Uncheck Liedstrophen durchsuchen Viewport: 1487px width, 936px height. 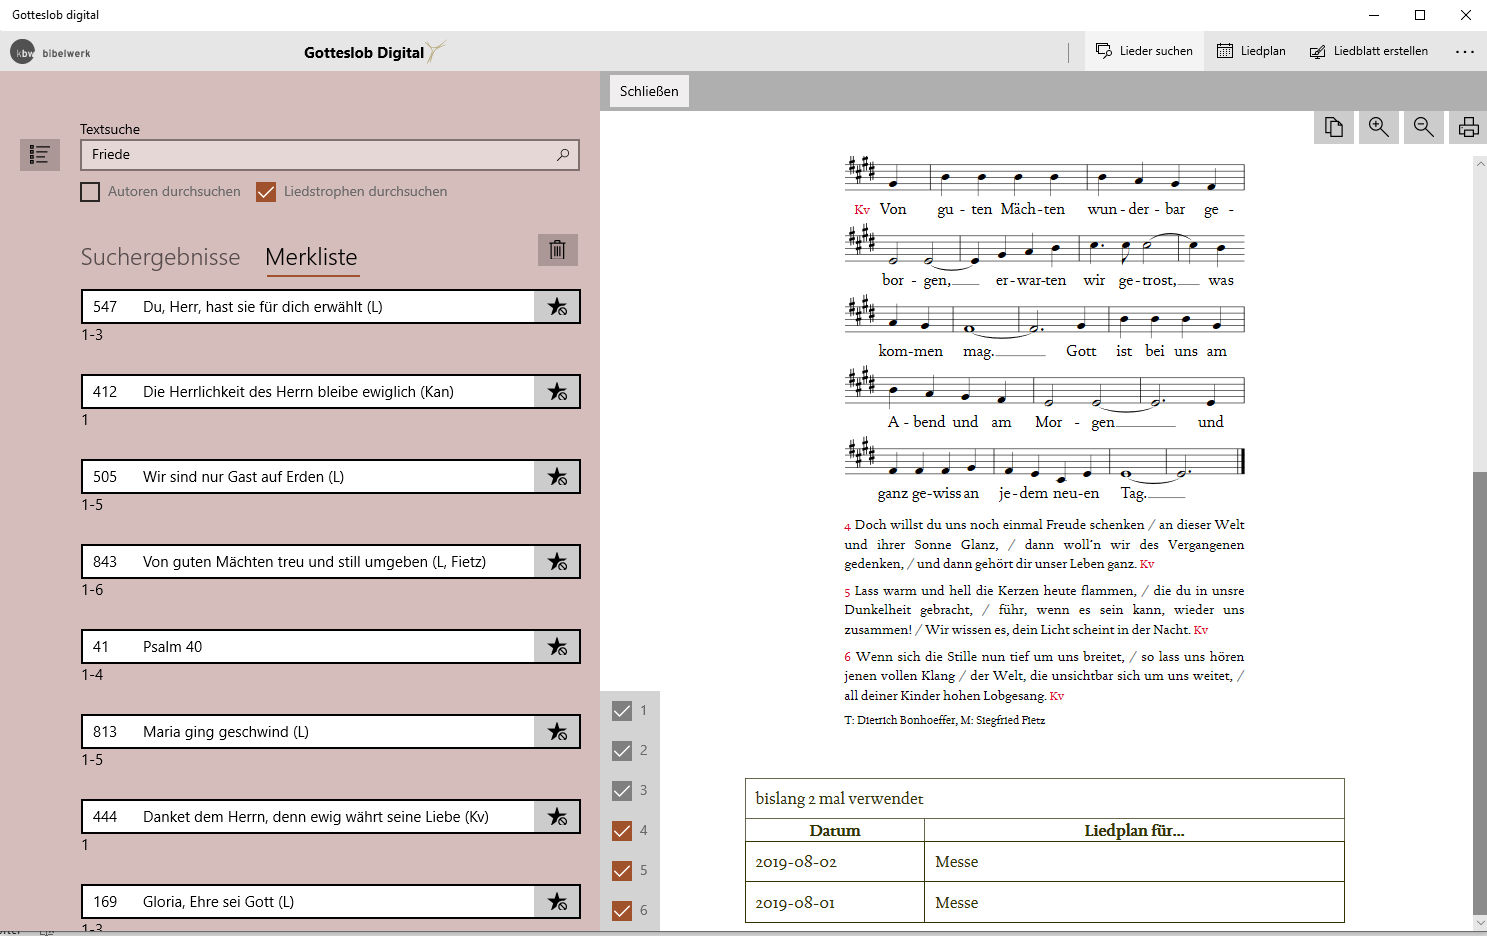click(266, 192)
